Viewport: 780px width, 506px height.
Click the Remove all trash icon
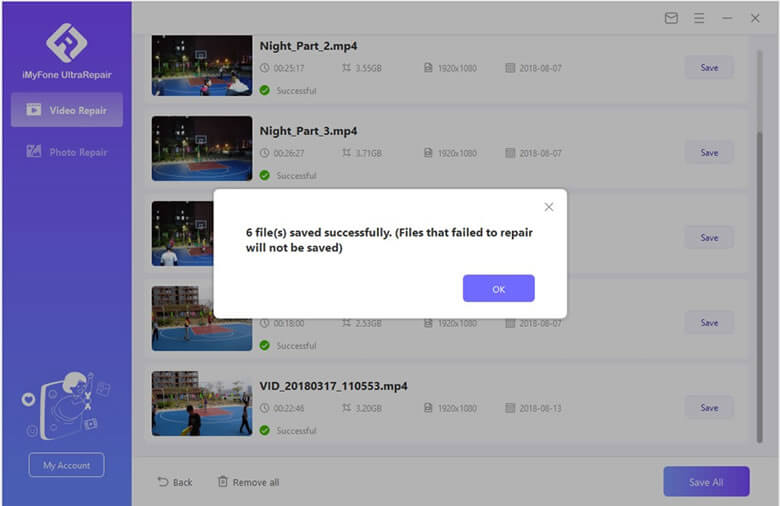(x=223, y=482)
